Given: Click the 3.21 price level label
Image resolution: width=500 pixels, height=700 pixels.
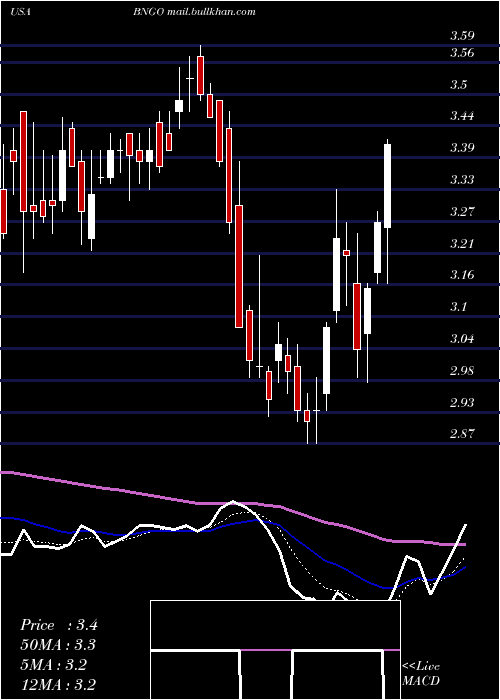Looking at the screenshot, I should [x=462, y=243].
